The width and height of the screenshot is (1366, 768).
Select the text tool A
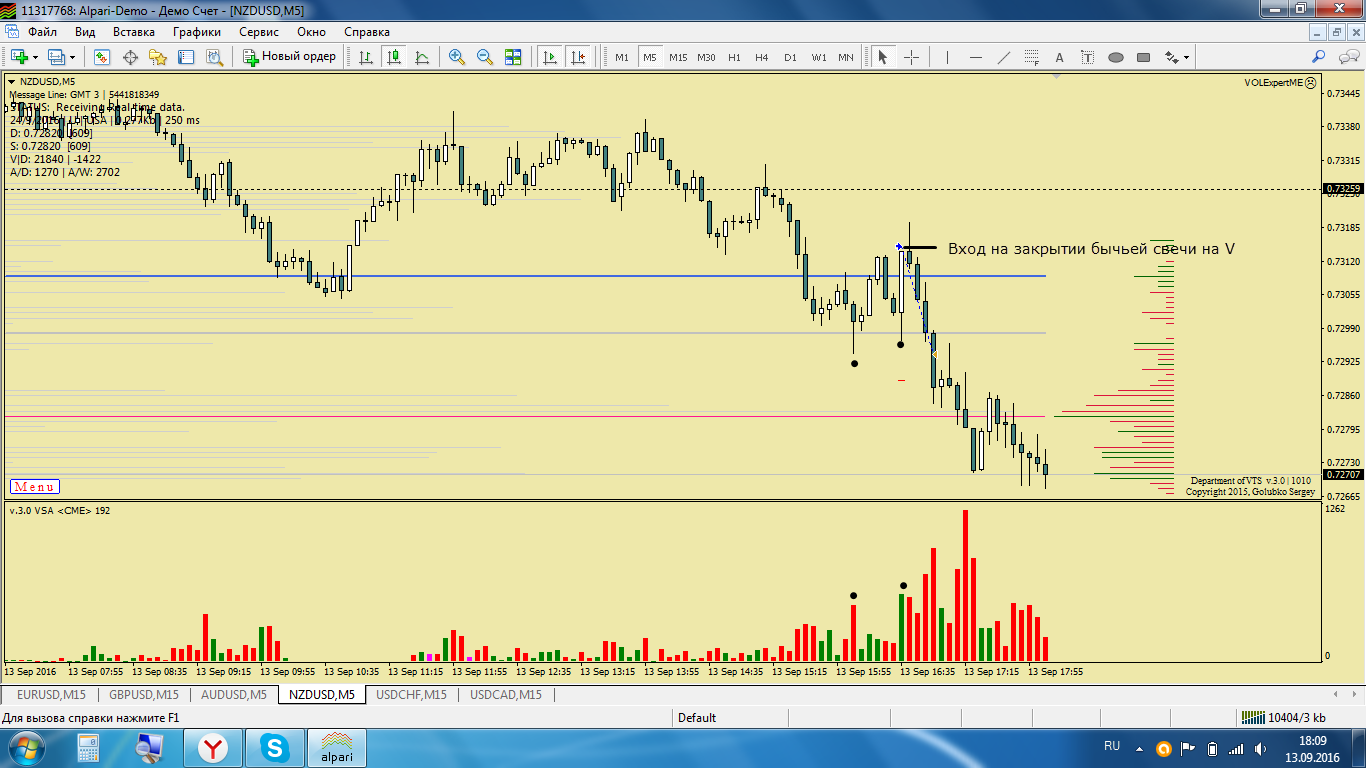point(1060,57)
